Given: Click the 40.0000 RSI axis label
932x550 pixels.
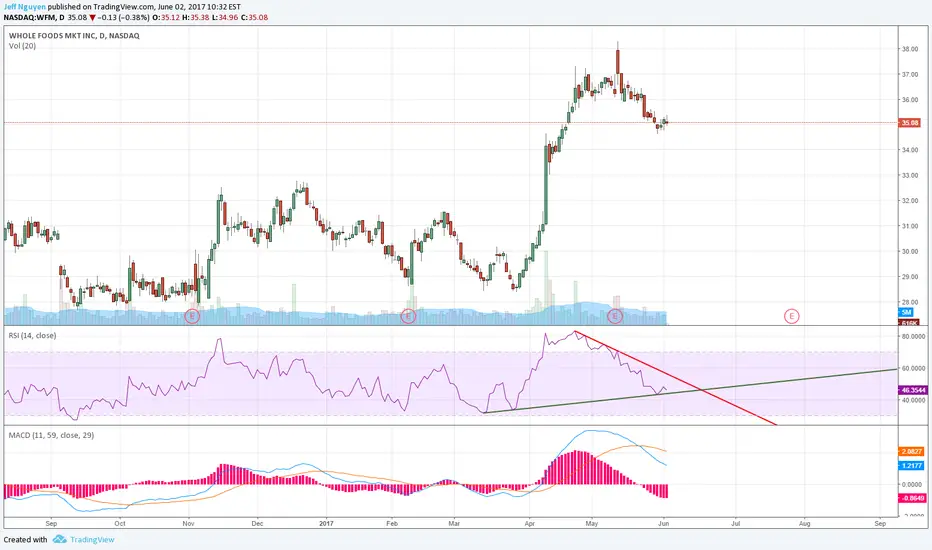Looking at the screenshot, I should 914,400.
